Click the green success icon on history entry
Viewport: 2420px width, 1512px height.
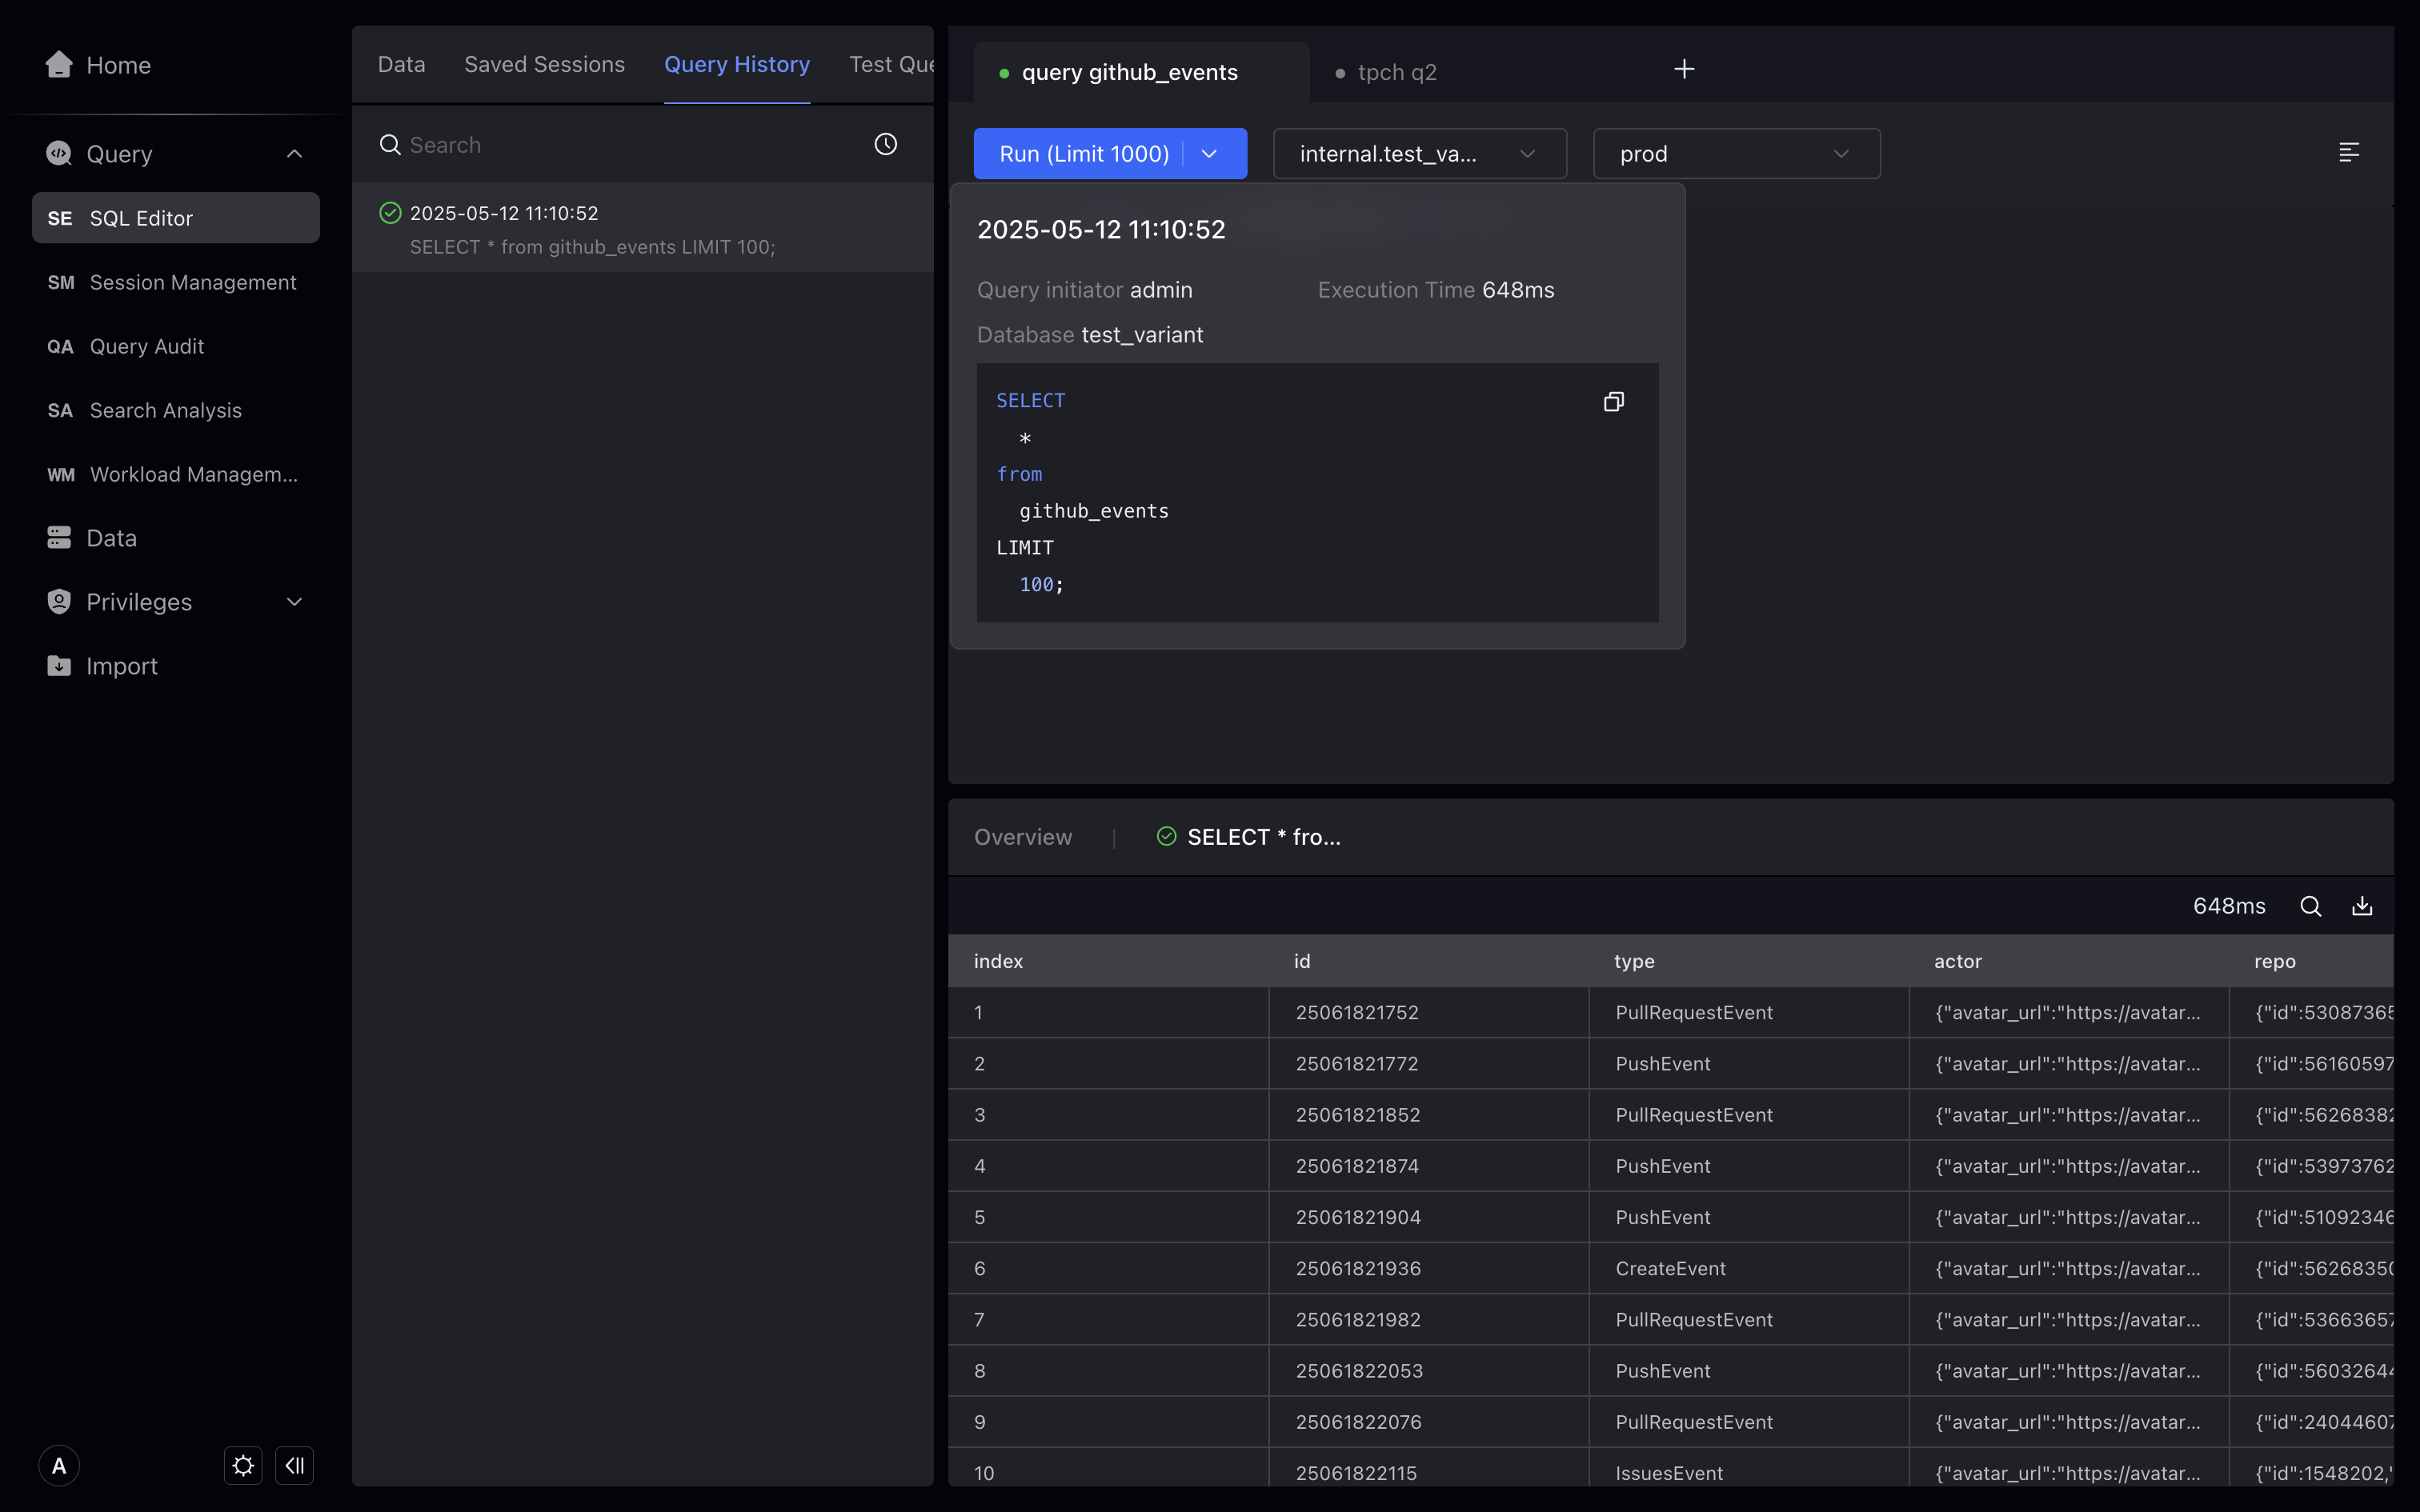[390, 212]
